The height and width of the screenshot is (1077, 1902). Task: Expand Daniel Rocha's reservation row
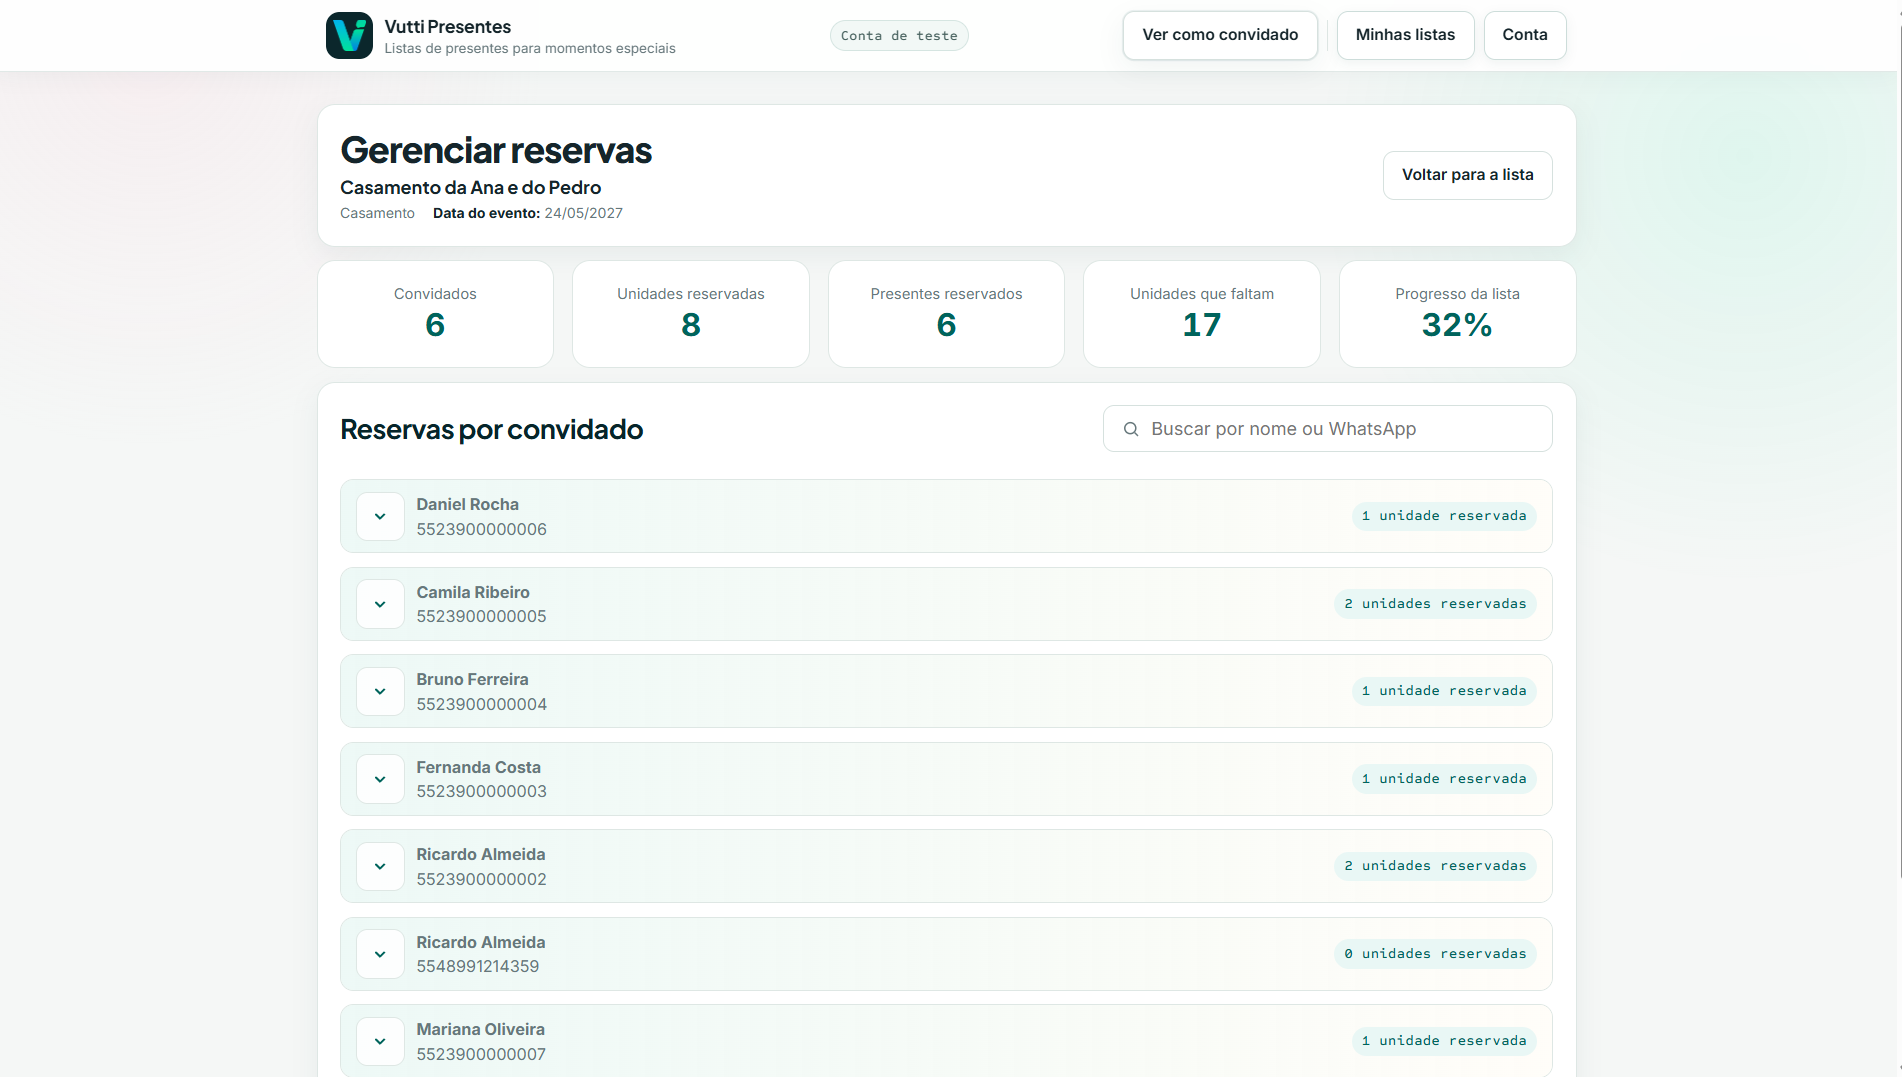coord(380,516)
